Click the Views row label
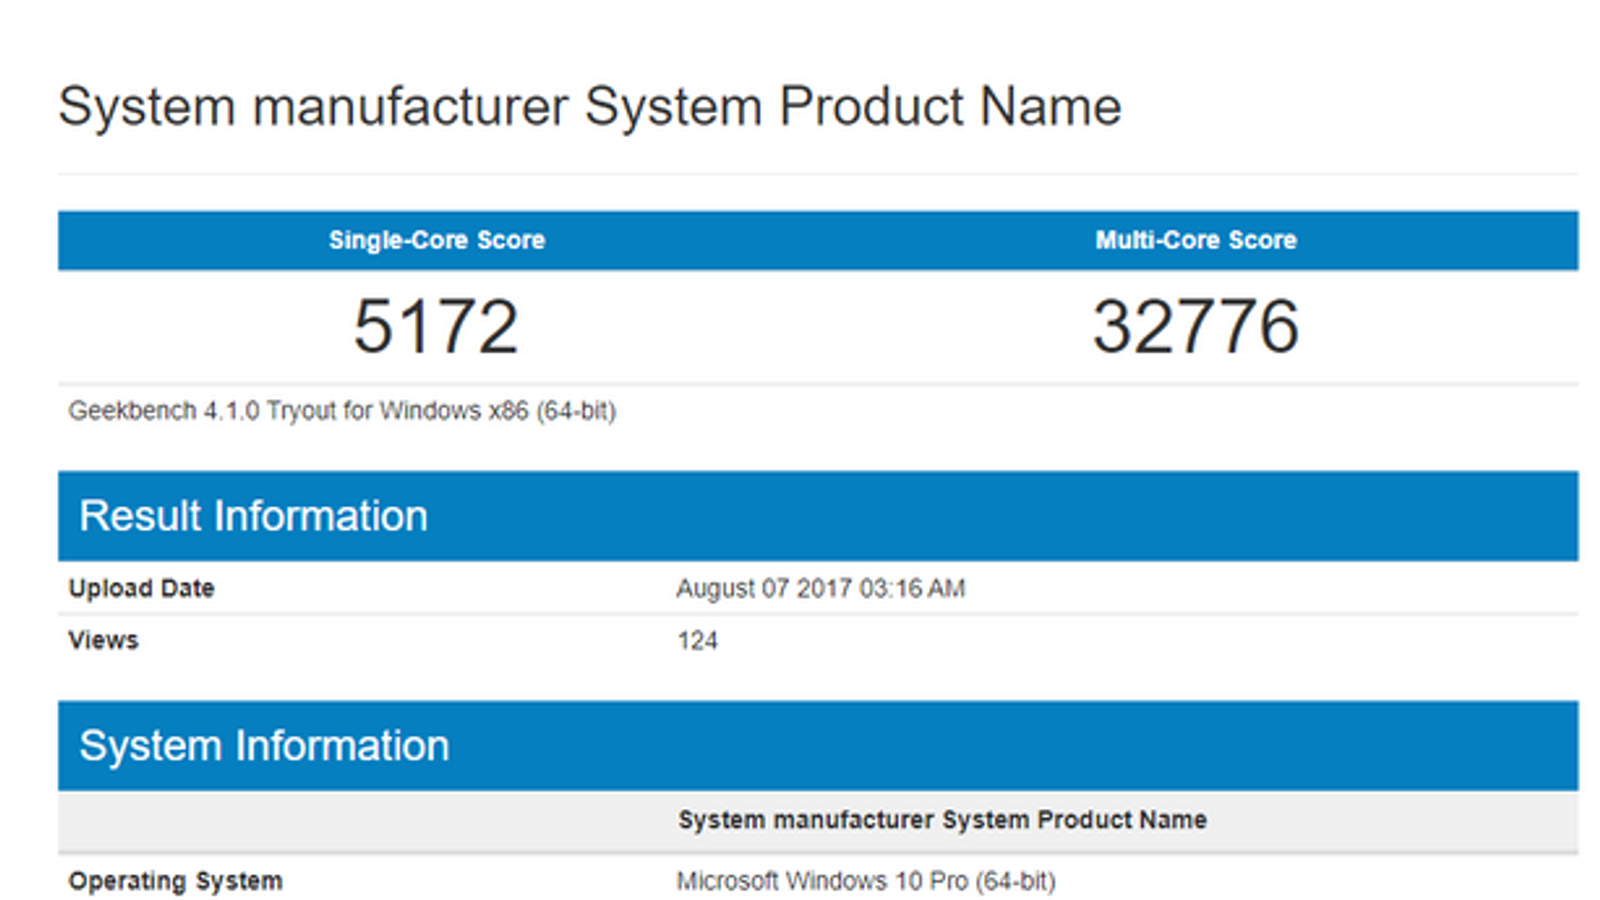Image resolution: width=1600 pixels, height=900 pixels. click(103, 640)
